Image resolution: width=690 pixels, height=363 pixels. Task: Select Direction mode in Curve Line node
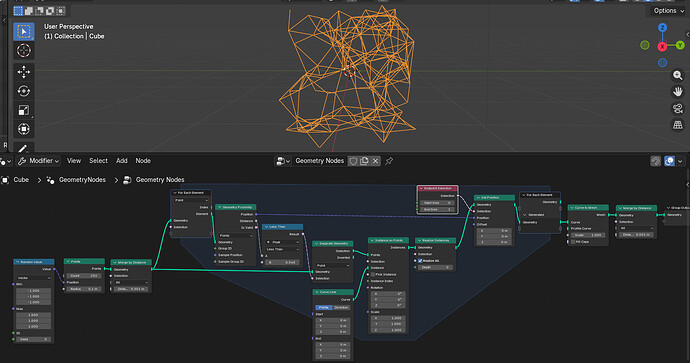(341, 307)
